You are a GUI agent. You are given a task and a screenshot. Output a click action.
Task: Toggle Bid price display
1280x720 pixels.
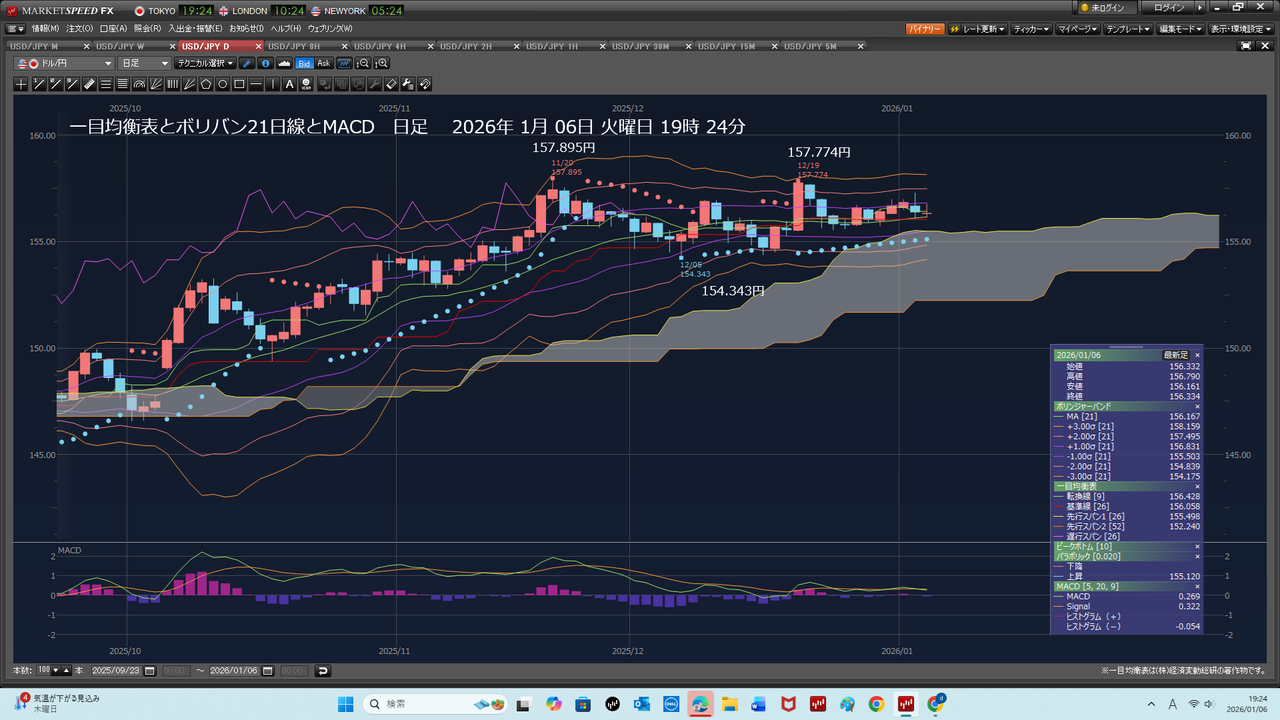pos(304,63)
